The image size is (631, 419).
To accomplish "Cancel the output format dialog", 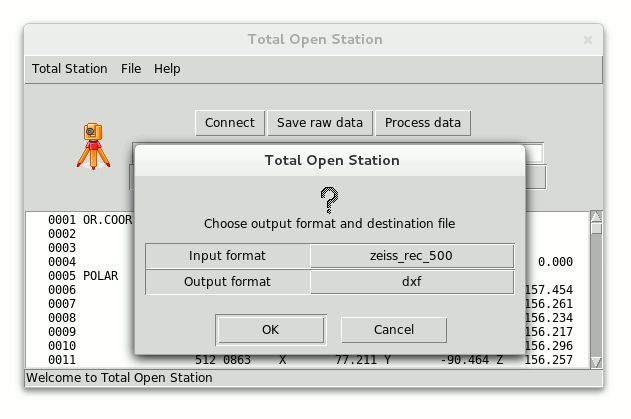I will 394,330.
